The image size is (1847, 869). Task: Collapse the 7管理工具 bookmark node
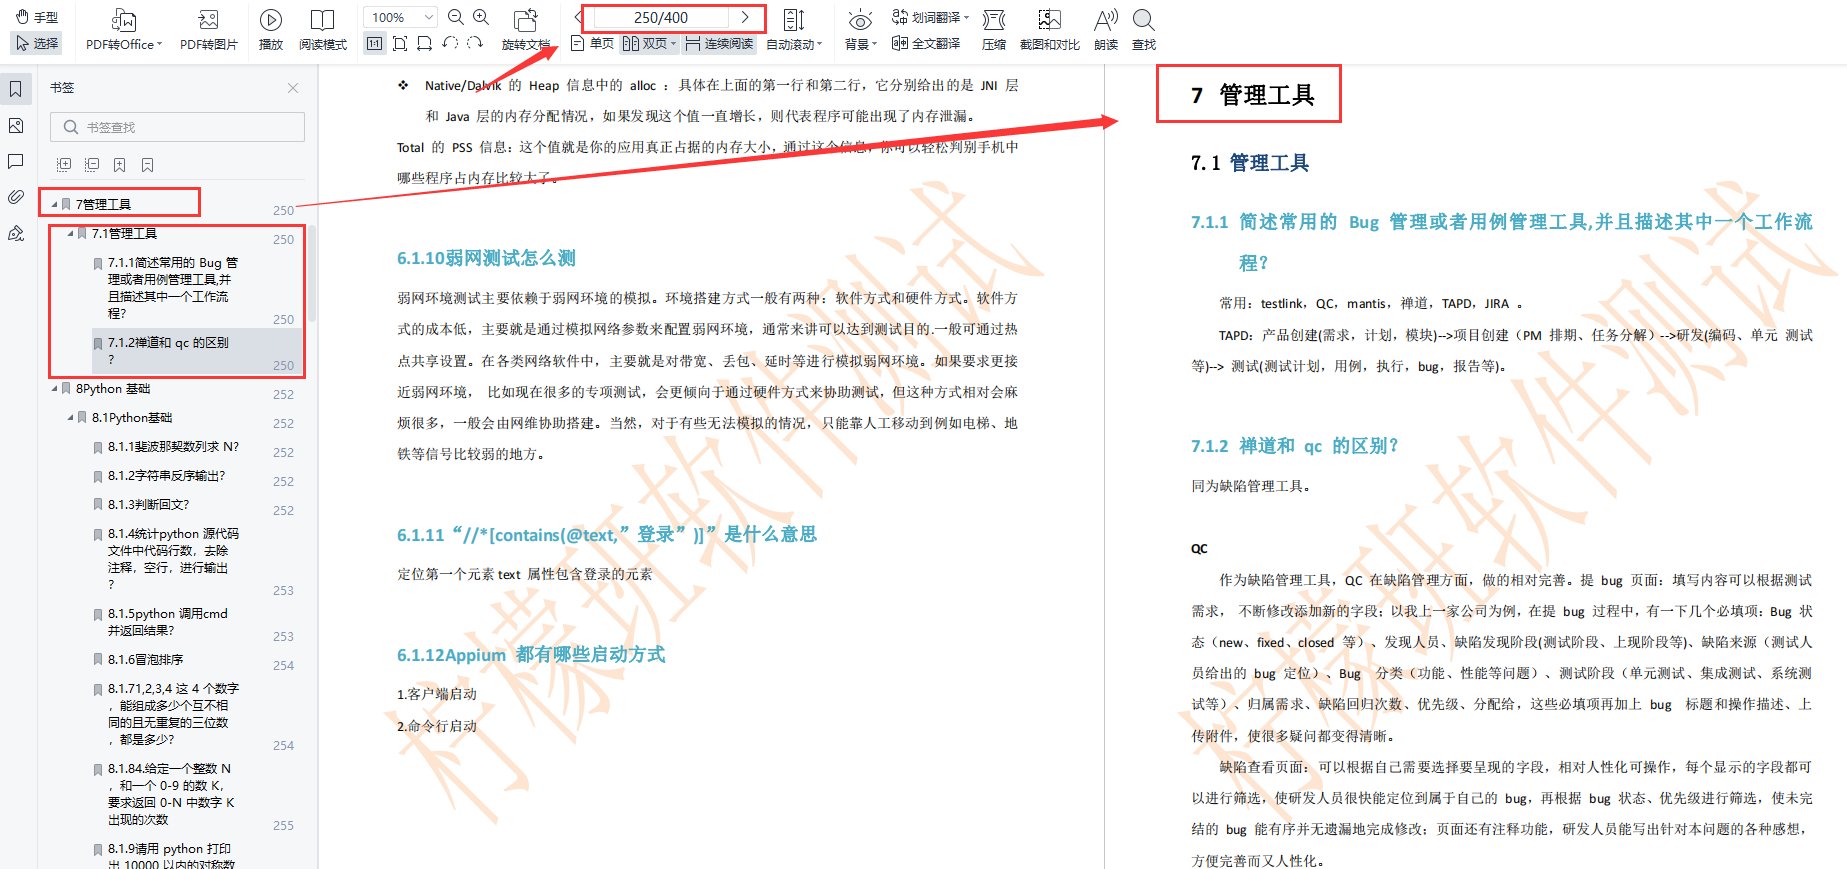coord(54,204)
